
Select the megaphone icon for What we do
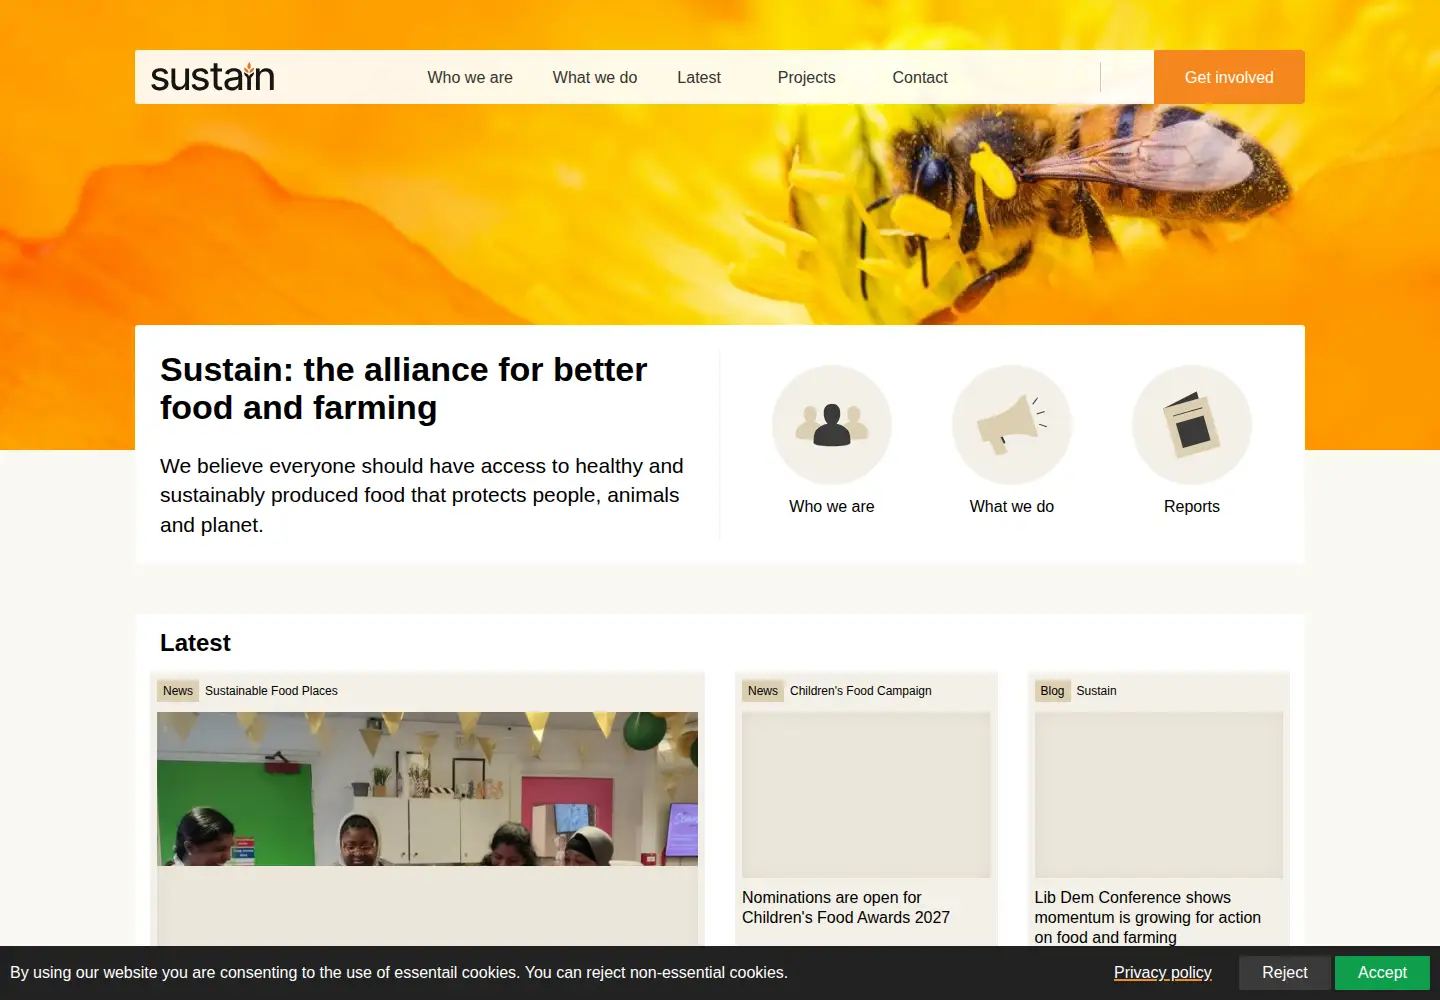[1012, 425]
